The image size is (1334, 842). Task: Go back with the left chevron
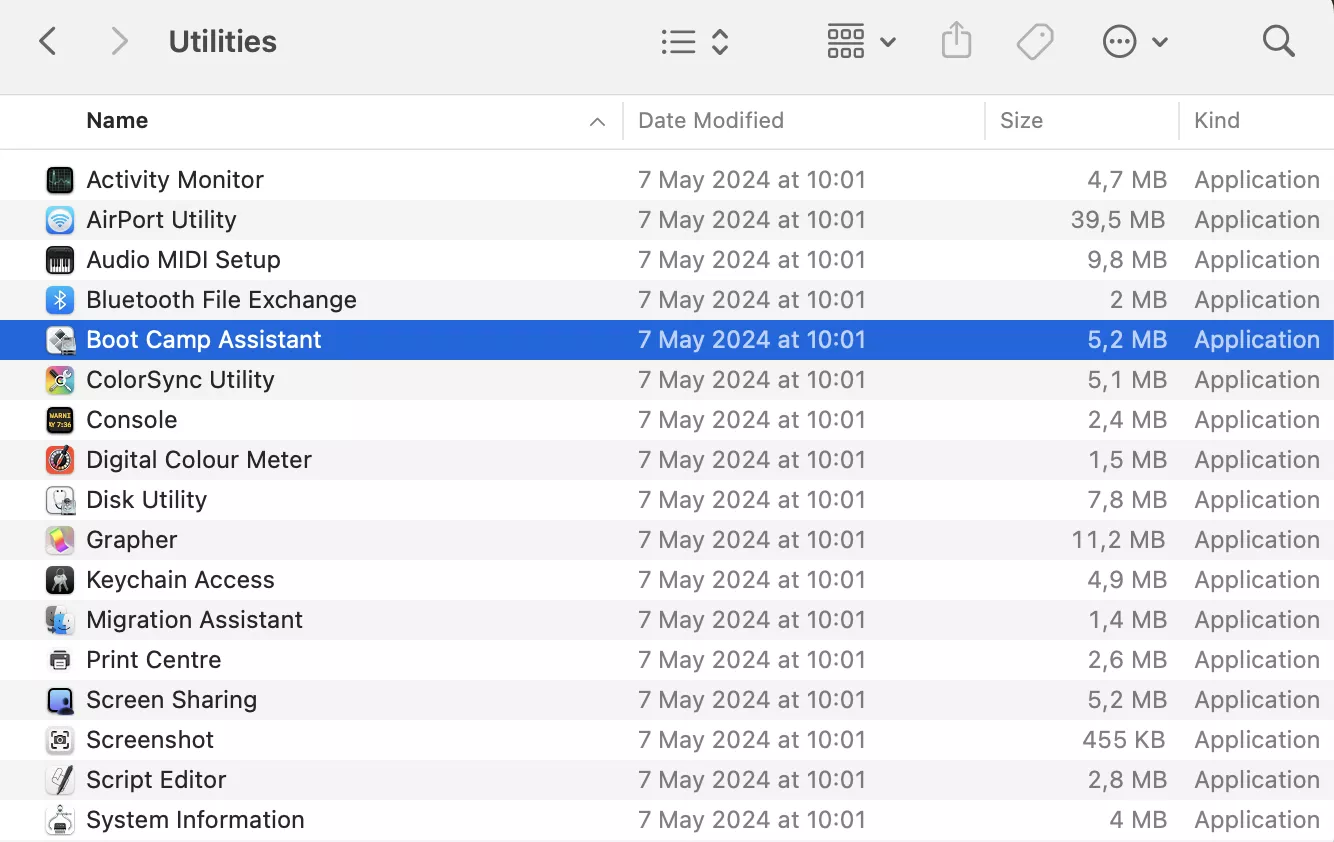click(x=47, y=42)
